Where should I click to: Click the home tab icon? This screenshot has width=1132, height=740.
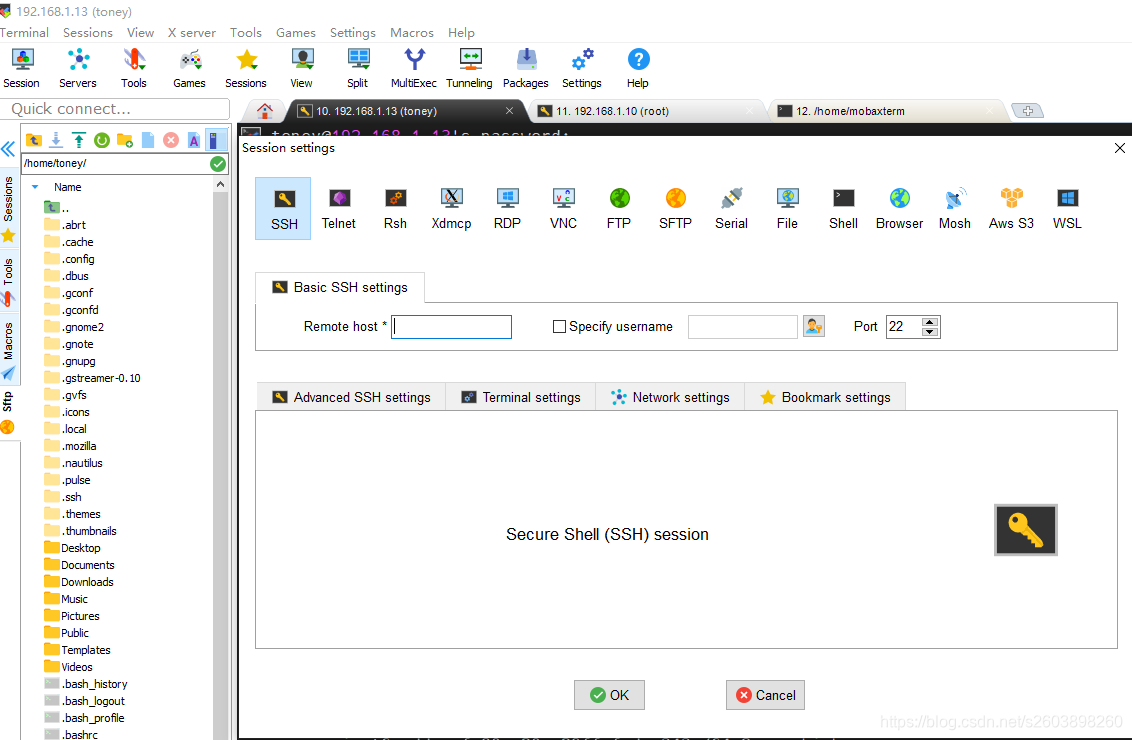pos(265,110)
